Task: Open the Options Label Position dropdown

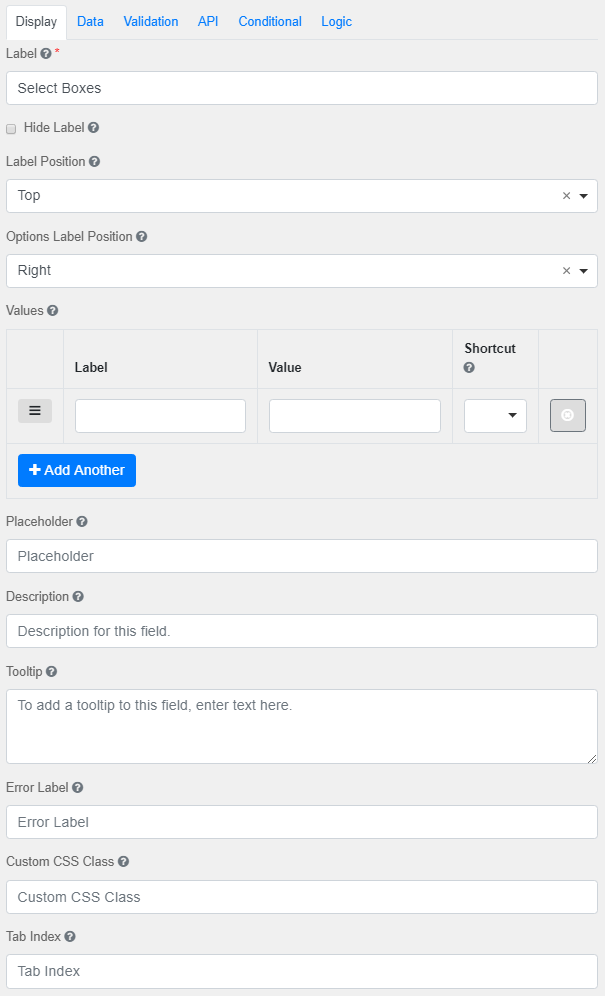Action: [583, 270]
